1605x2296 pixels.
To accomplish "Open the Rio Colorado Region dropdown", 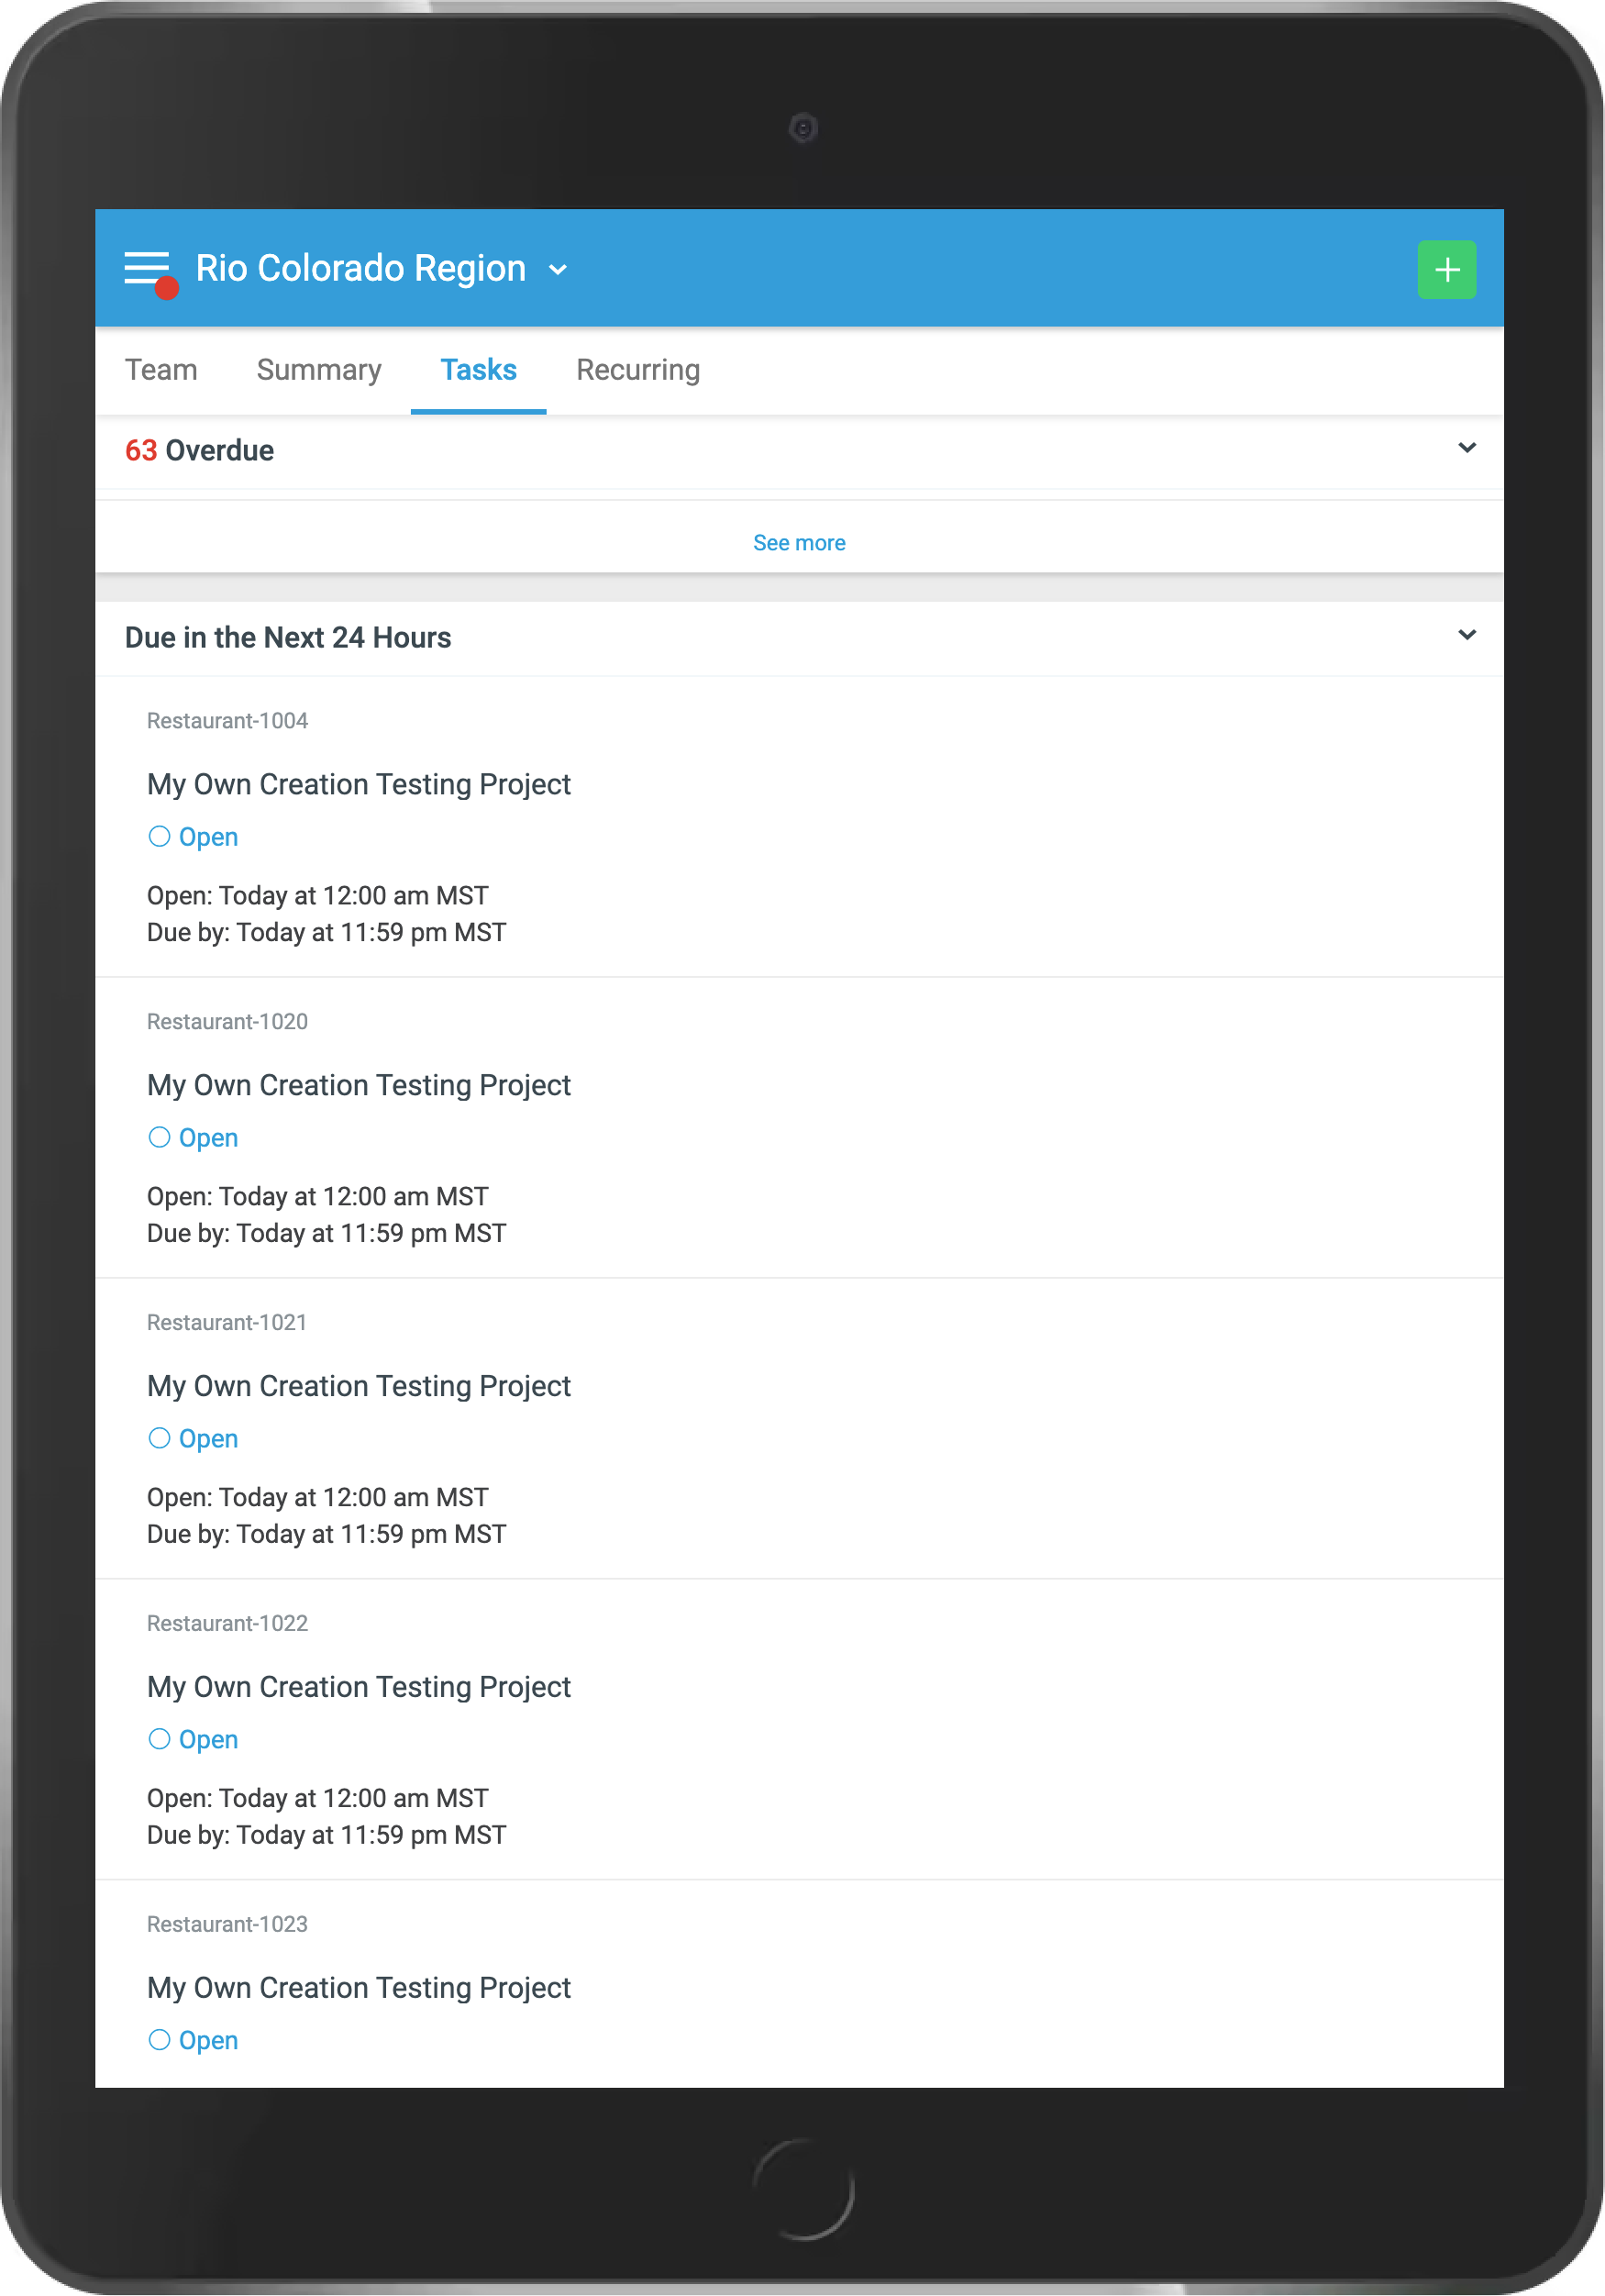I will coord(558,268).
